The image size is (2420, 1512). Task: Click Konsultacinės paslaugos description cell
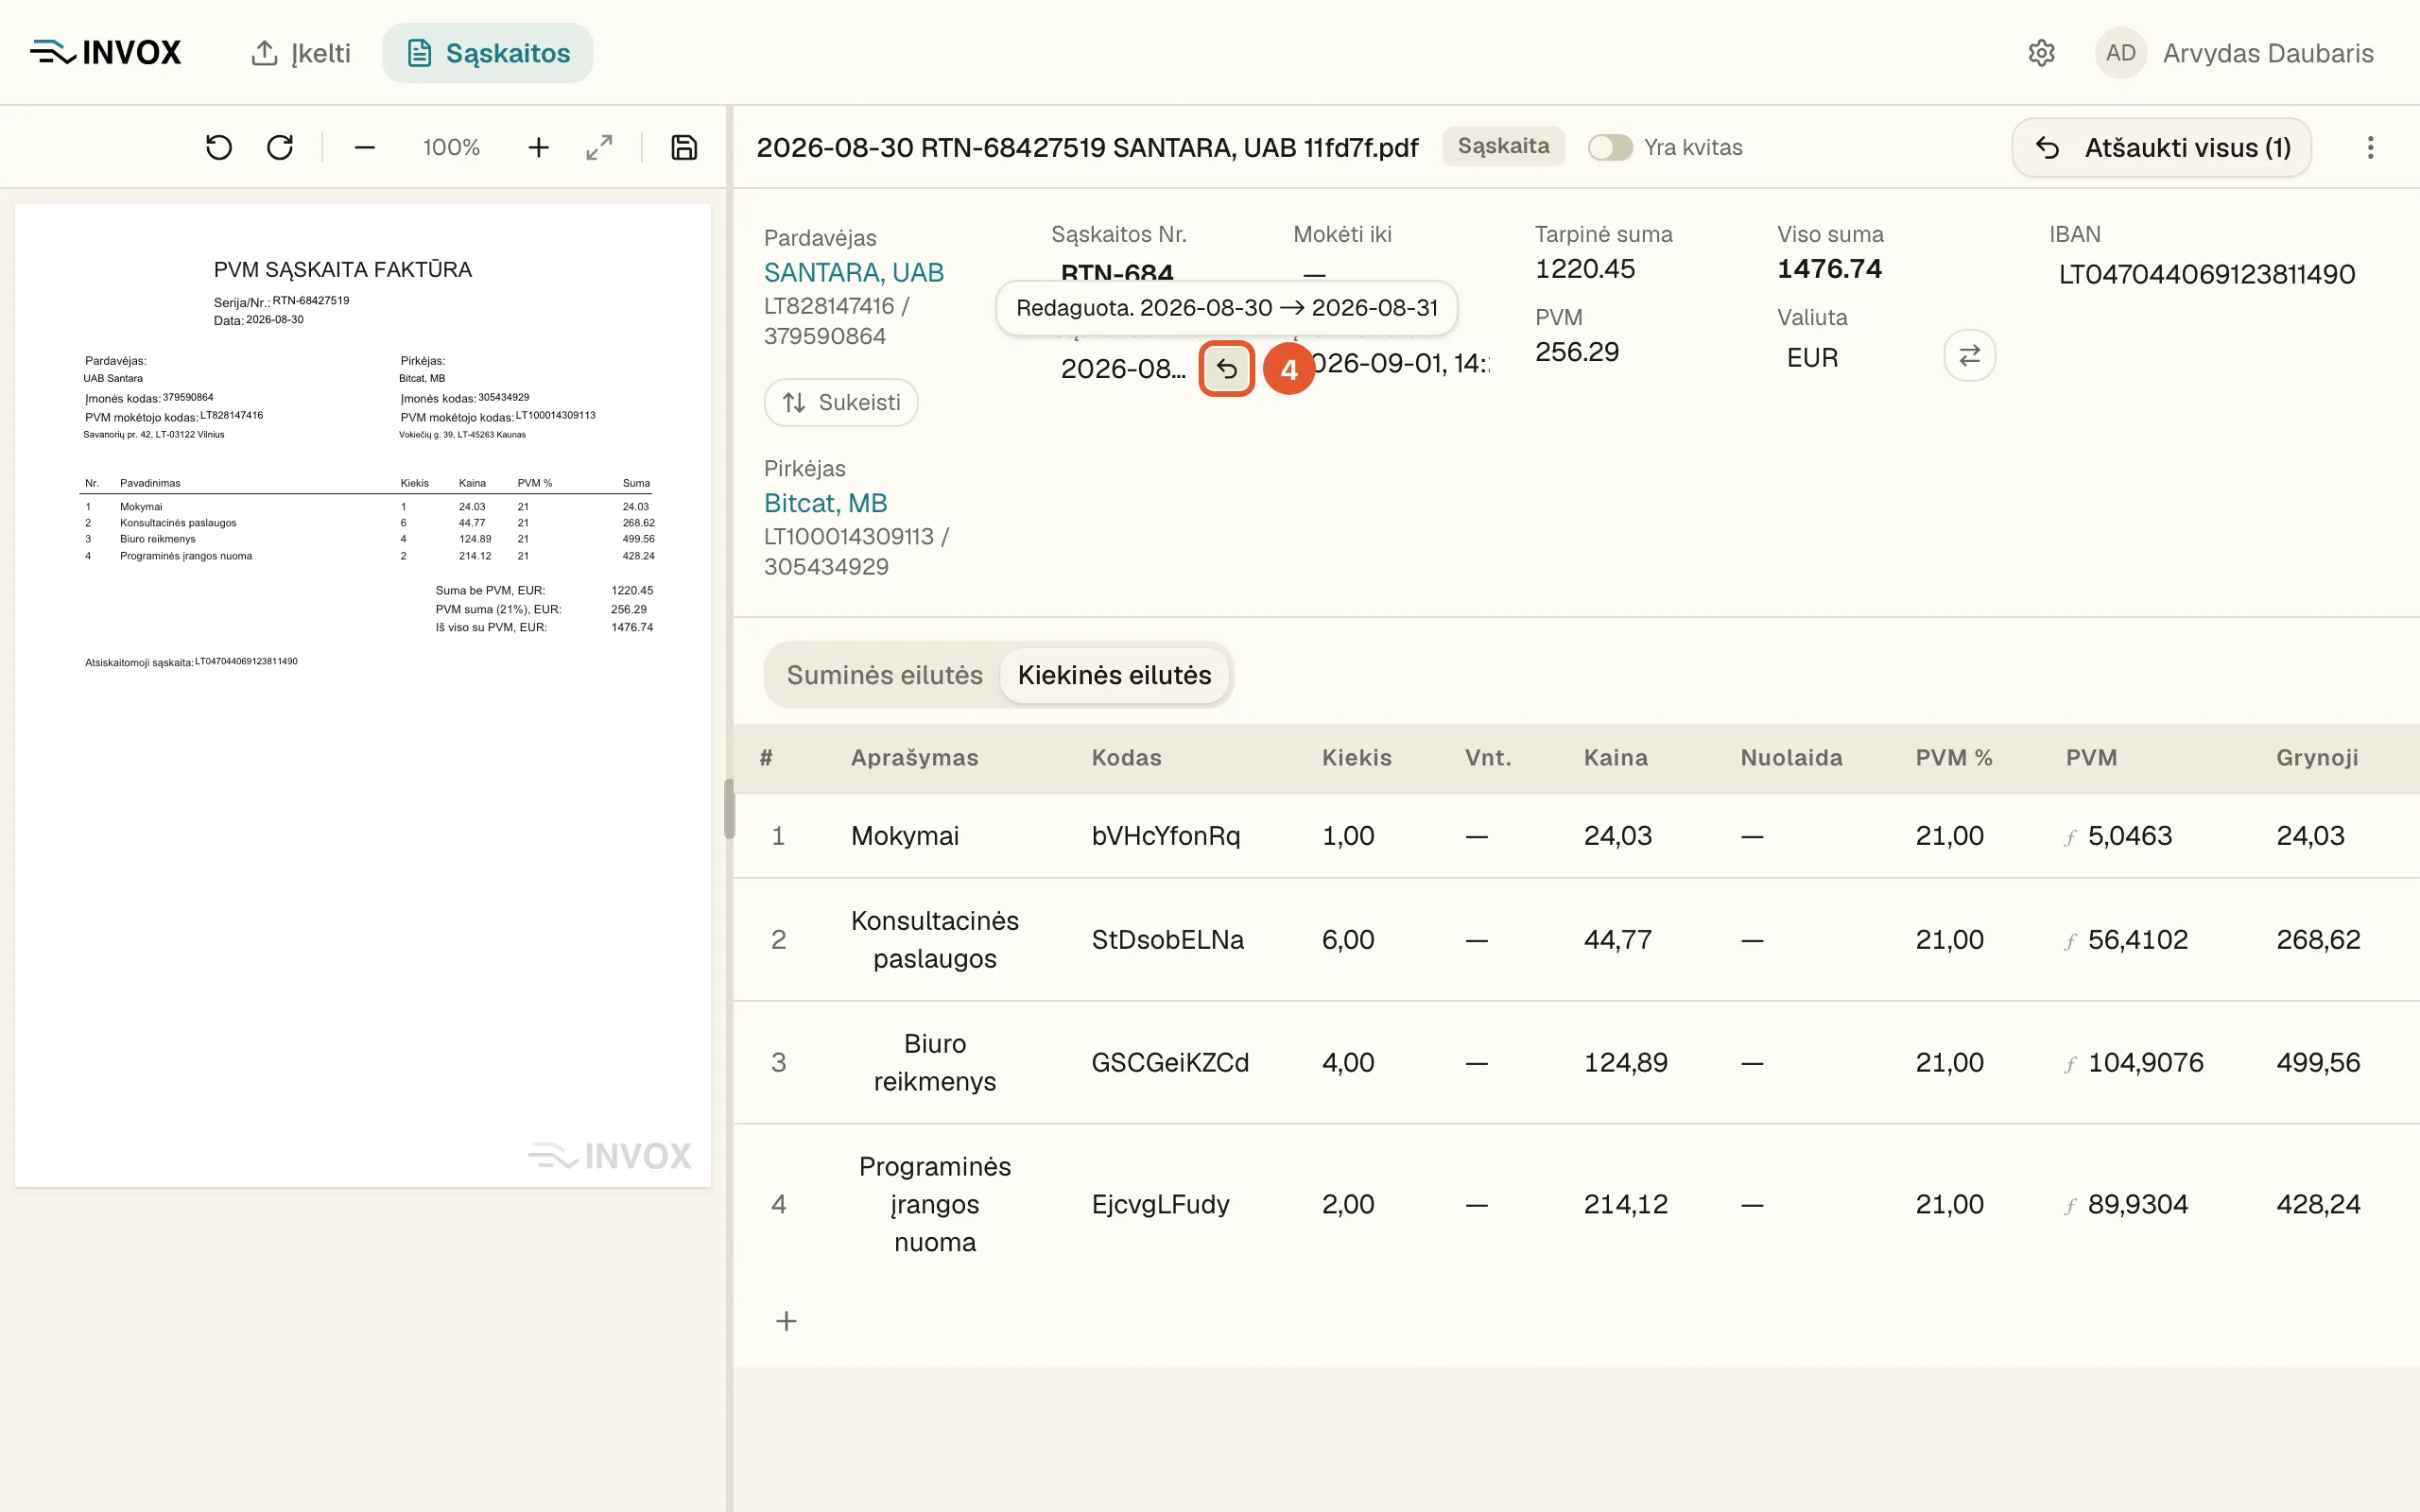click(935, 939)
